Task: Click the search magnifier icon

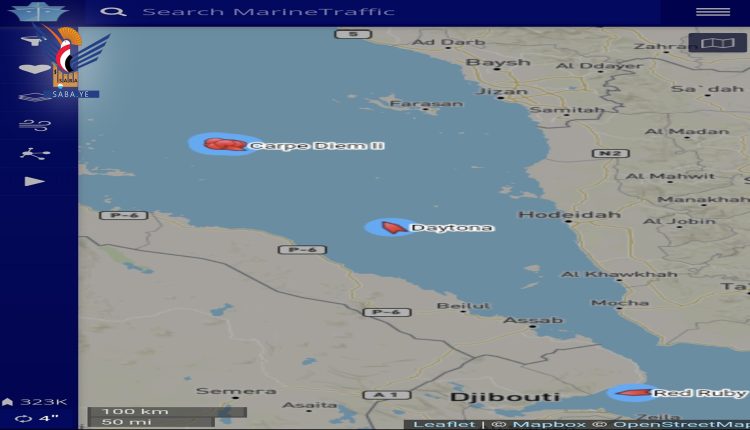Action: pyautogui.click(x=114, y=12)
